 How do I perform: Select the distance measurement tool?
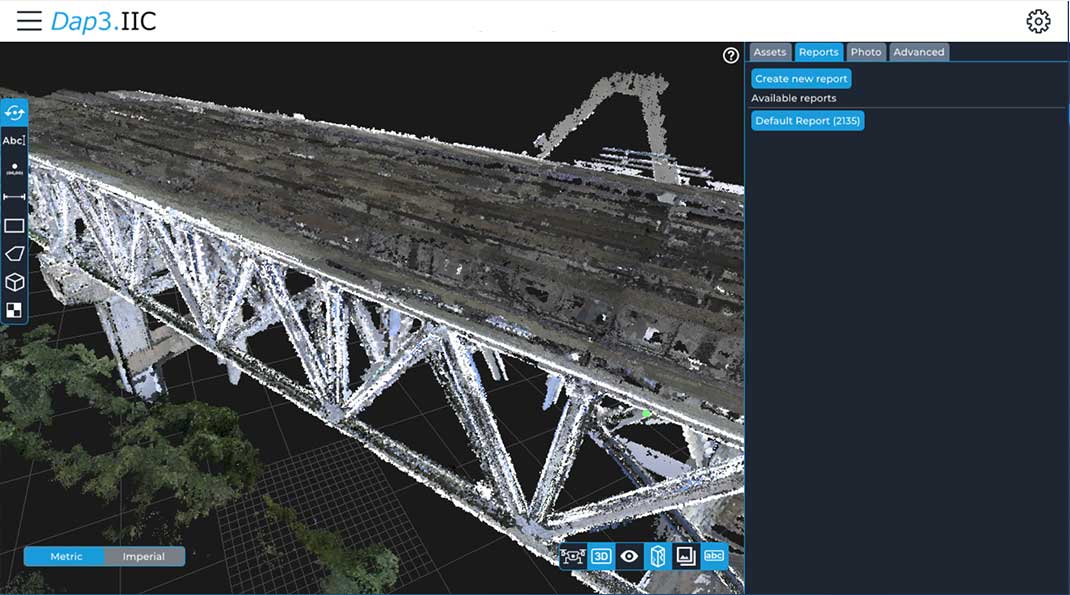(14, 197)
